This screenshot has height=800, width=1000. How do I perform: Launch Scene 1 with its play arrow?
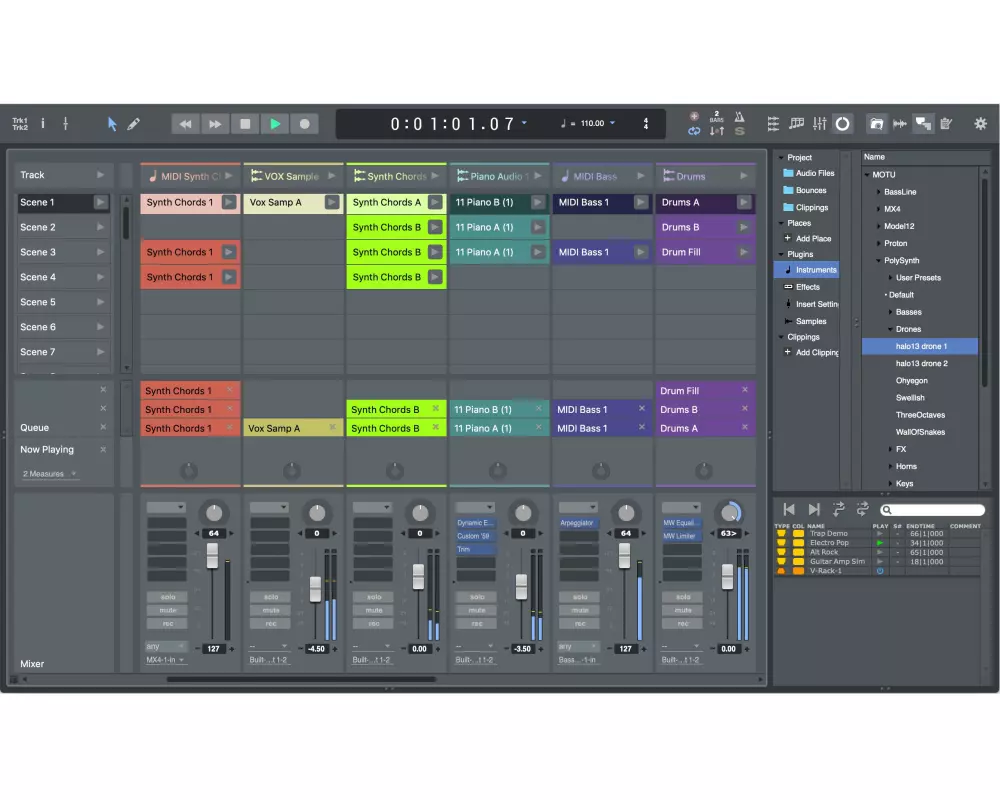pos(100,202)
